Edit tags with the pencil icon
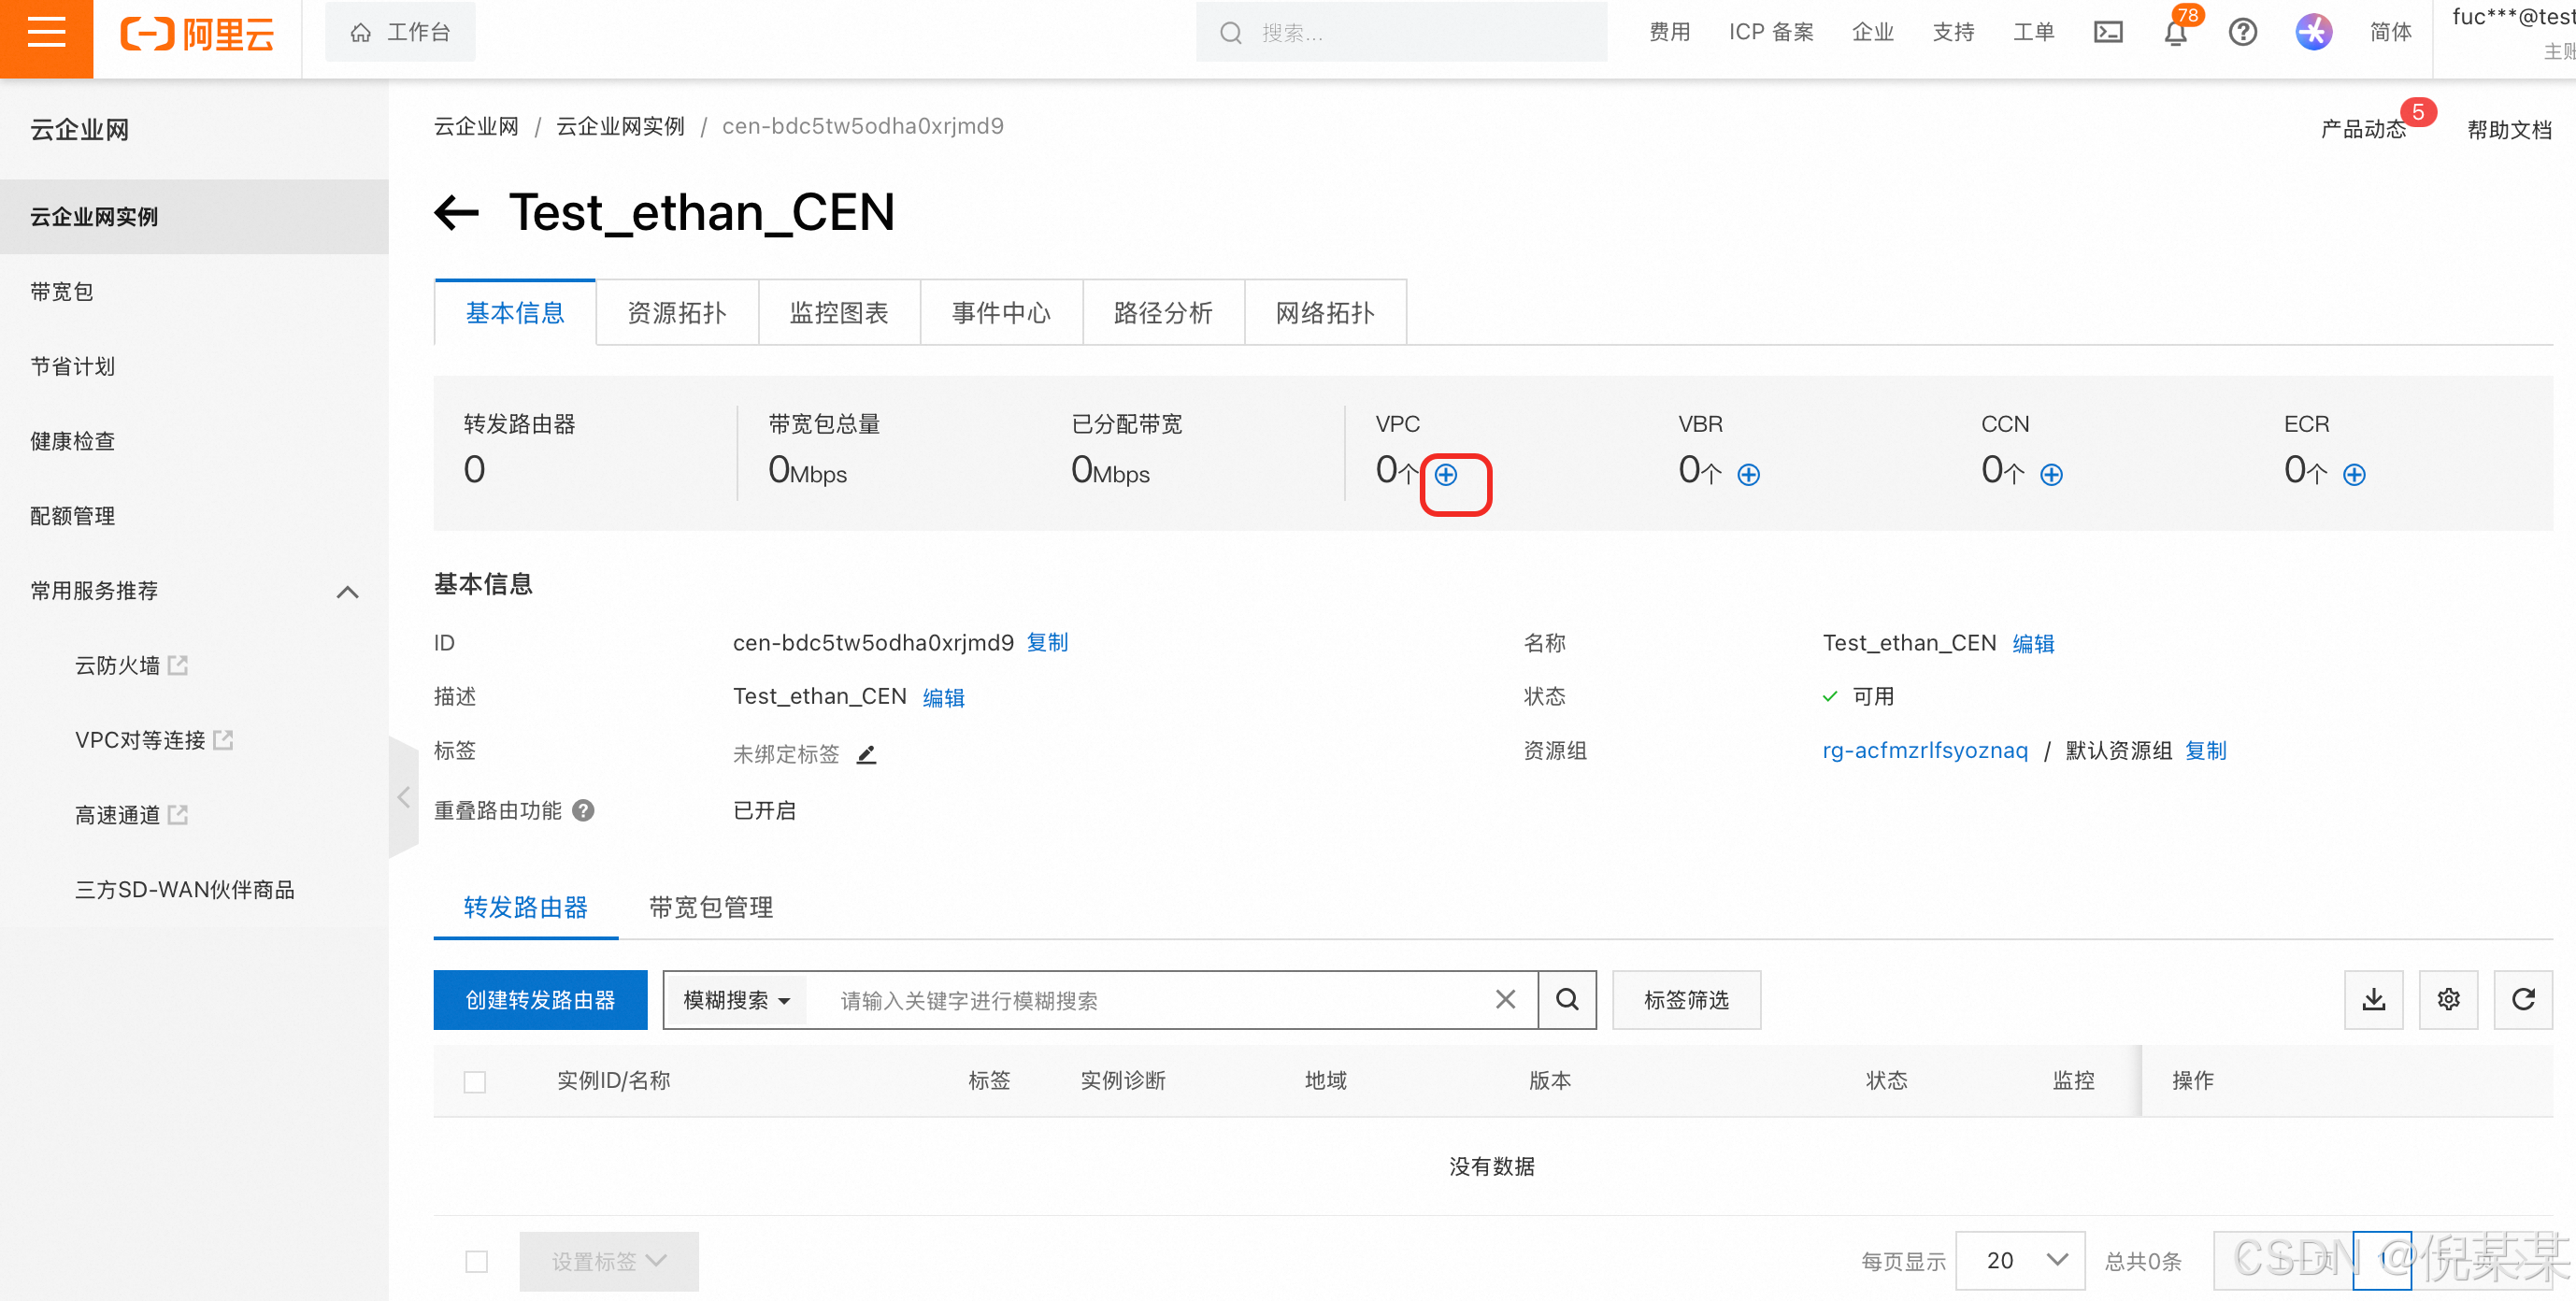This screenshot has width=2576, height=1301. (x=866, y=754)
